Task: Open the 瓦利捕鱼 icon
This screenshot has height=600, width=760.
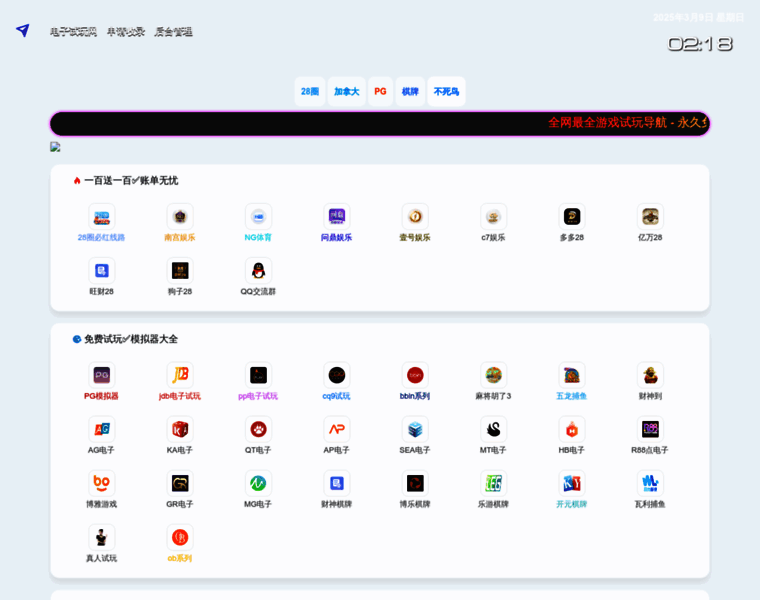Action: click(x=650, y=483)
